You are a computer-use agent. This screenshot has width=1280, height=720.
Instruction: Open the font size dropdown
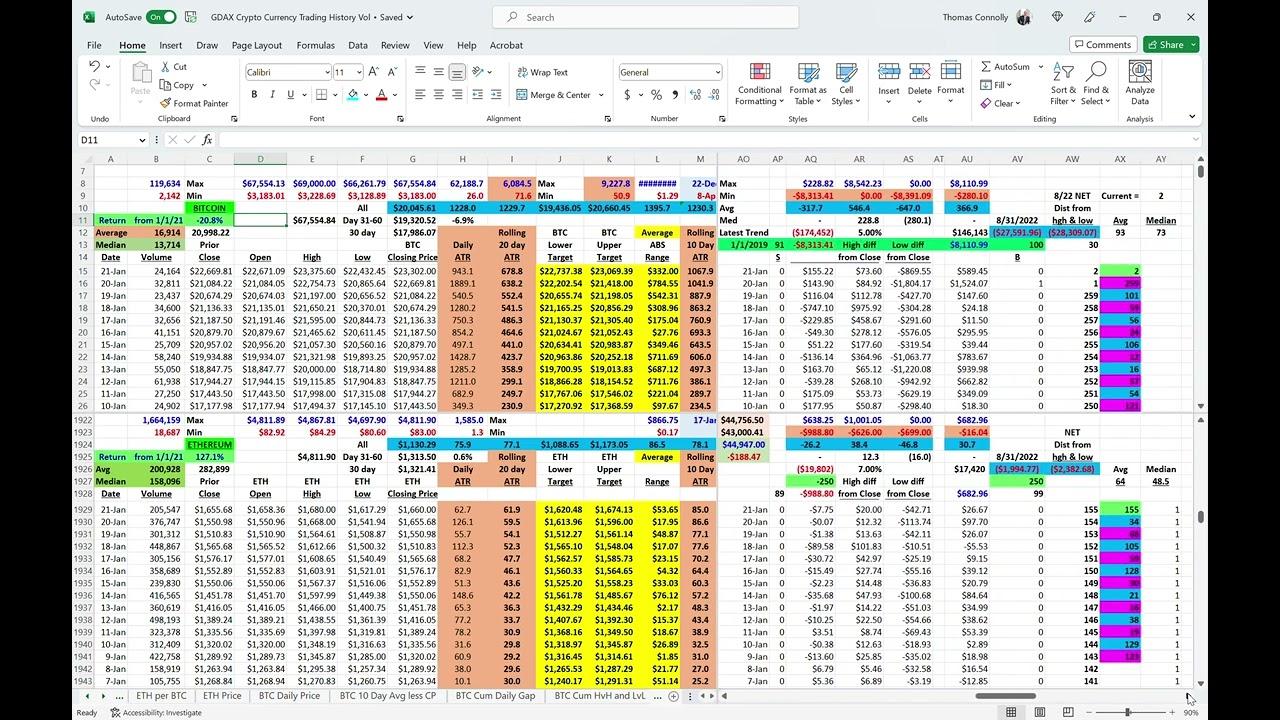pos(358,73)
